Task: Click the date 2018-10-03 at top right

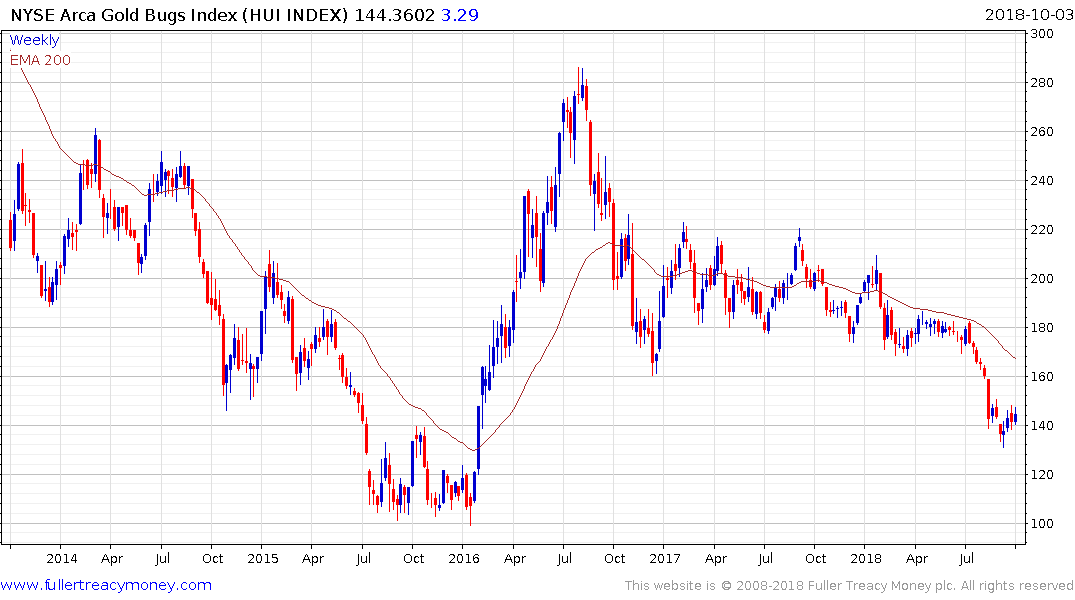Action: point(1028,14)
